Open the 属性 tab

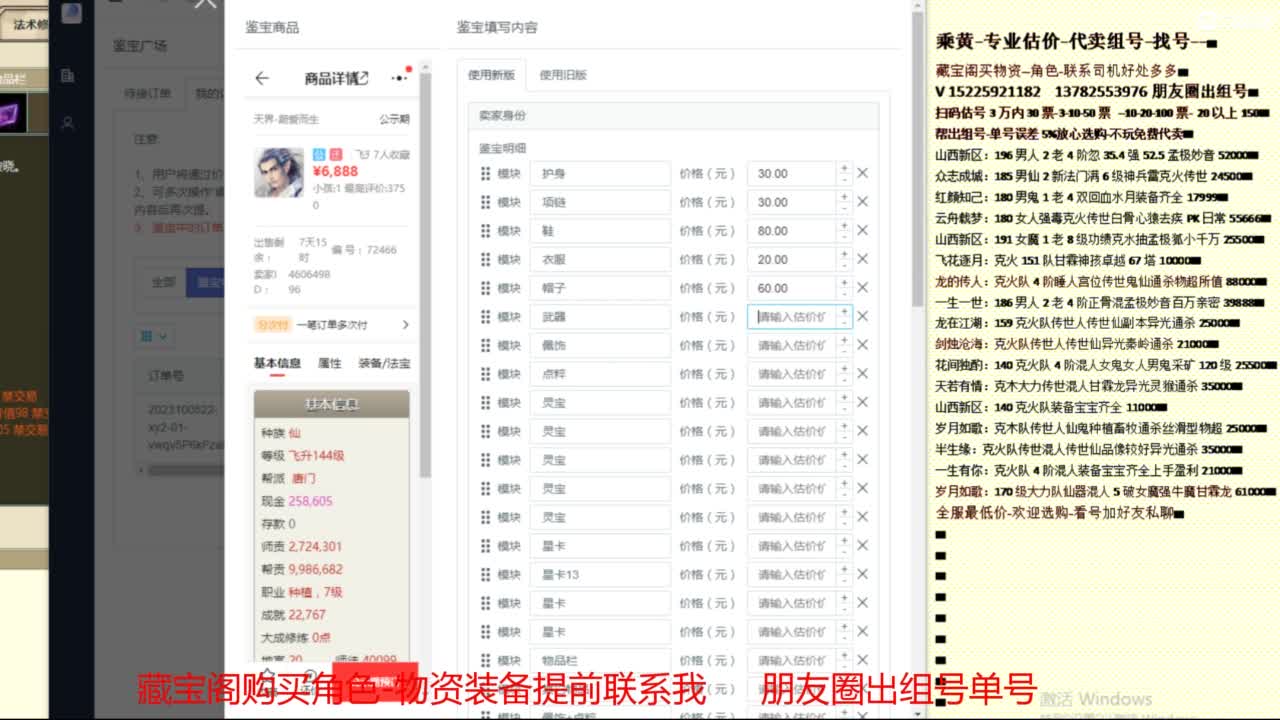(x=329, y=363)
